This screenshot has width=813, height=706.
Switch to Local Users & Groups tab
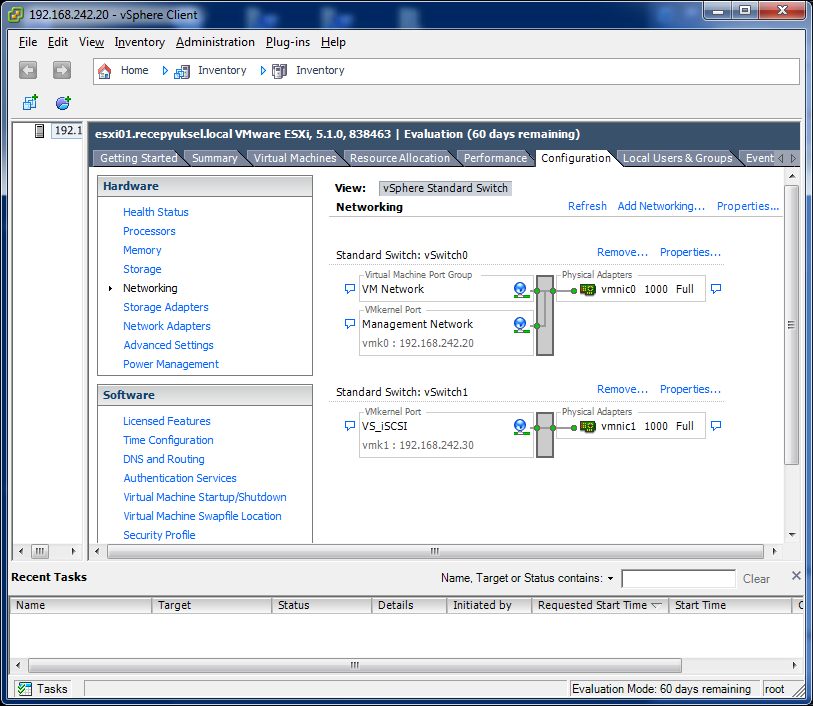click(677, 158)
